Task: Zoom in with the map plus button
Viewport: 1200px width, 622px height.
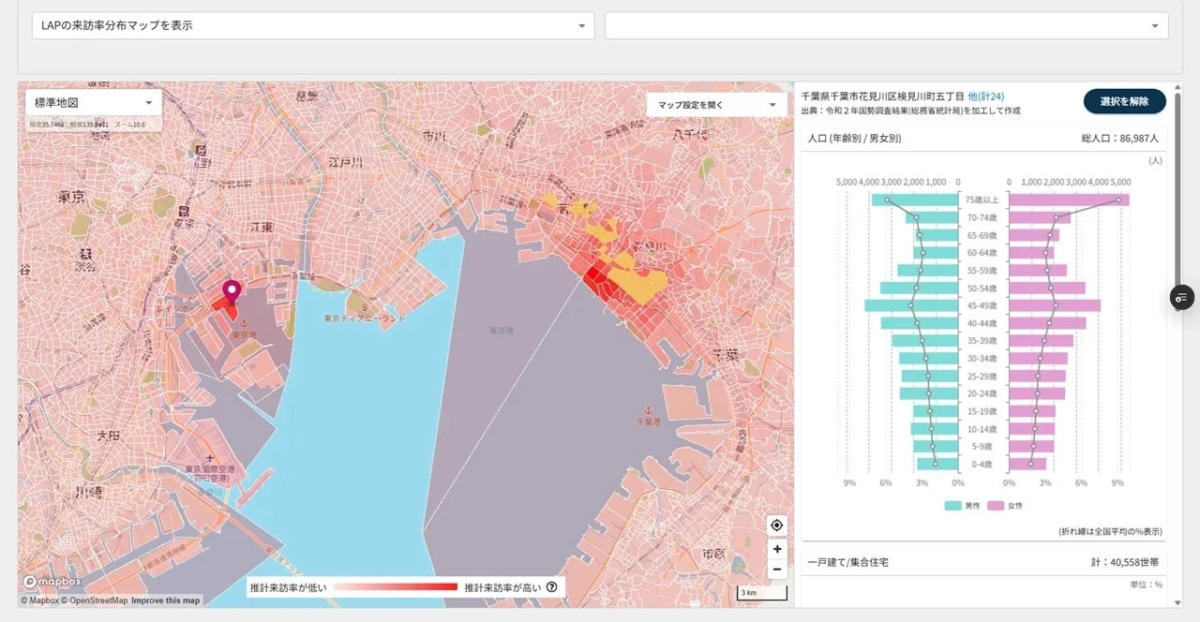Action: pyautogui.click(x=777, y=549)
